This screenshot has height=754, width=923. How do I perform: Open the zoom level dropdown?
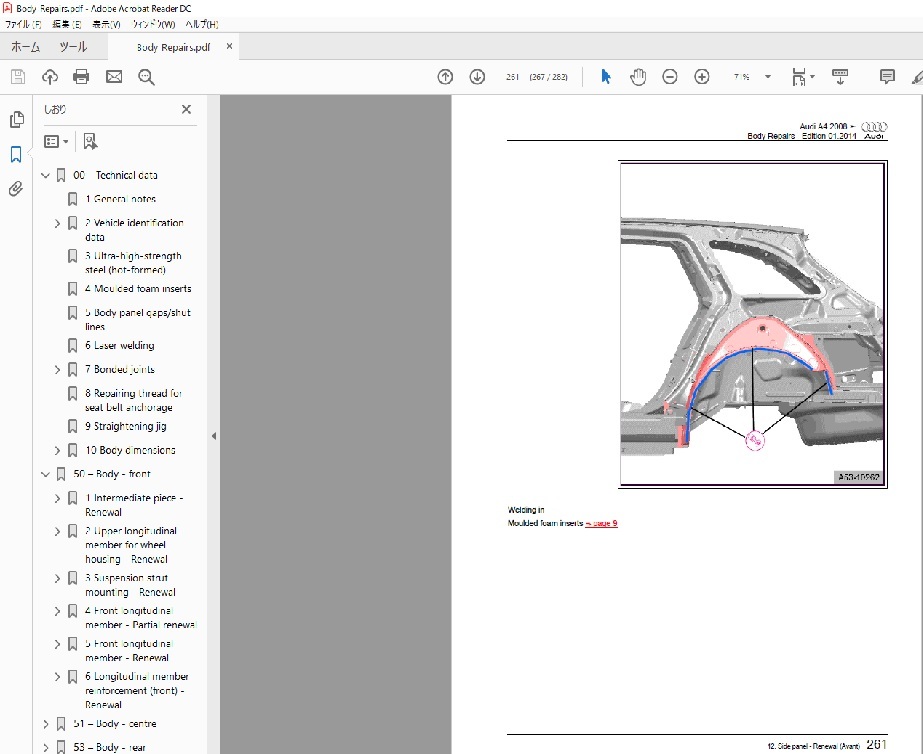click(767, 77)
